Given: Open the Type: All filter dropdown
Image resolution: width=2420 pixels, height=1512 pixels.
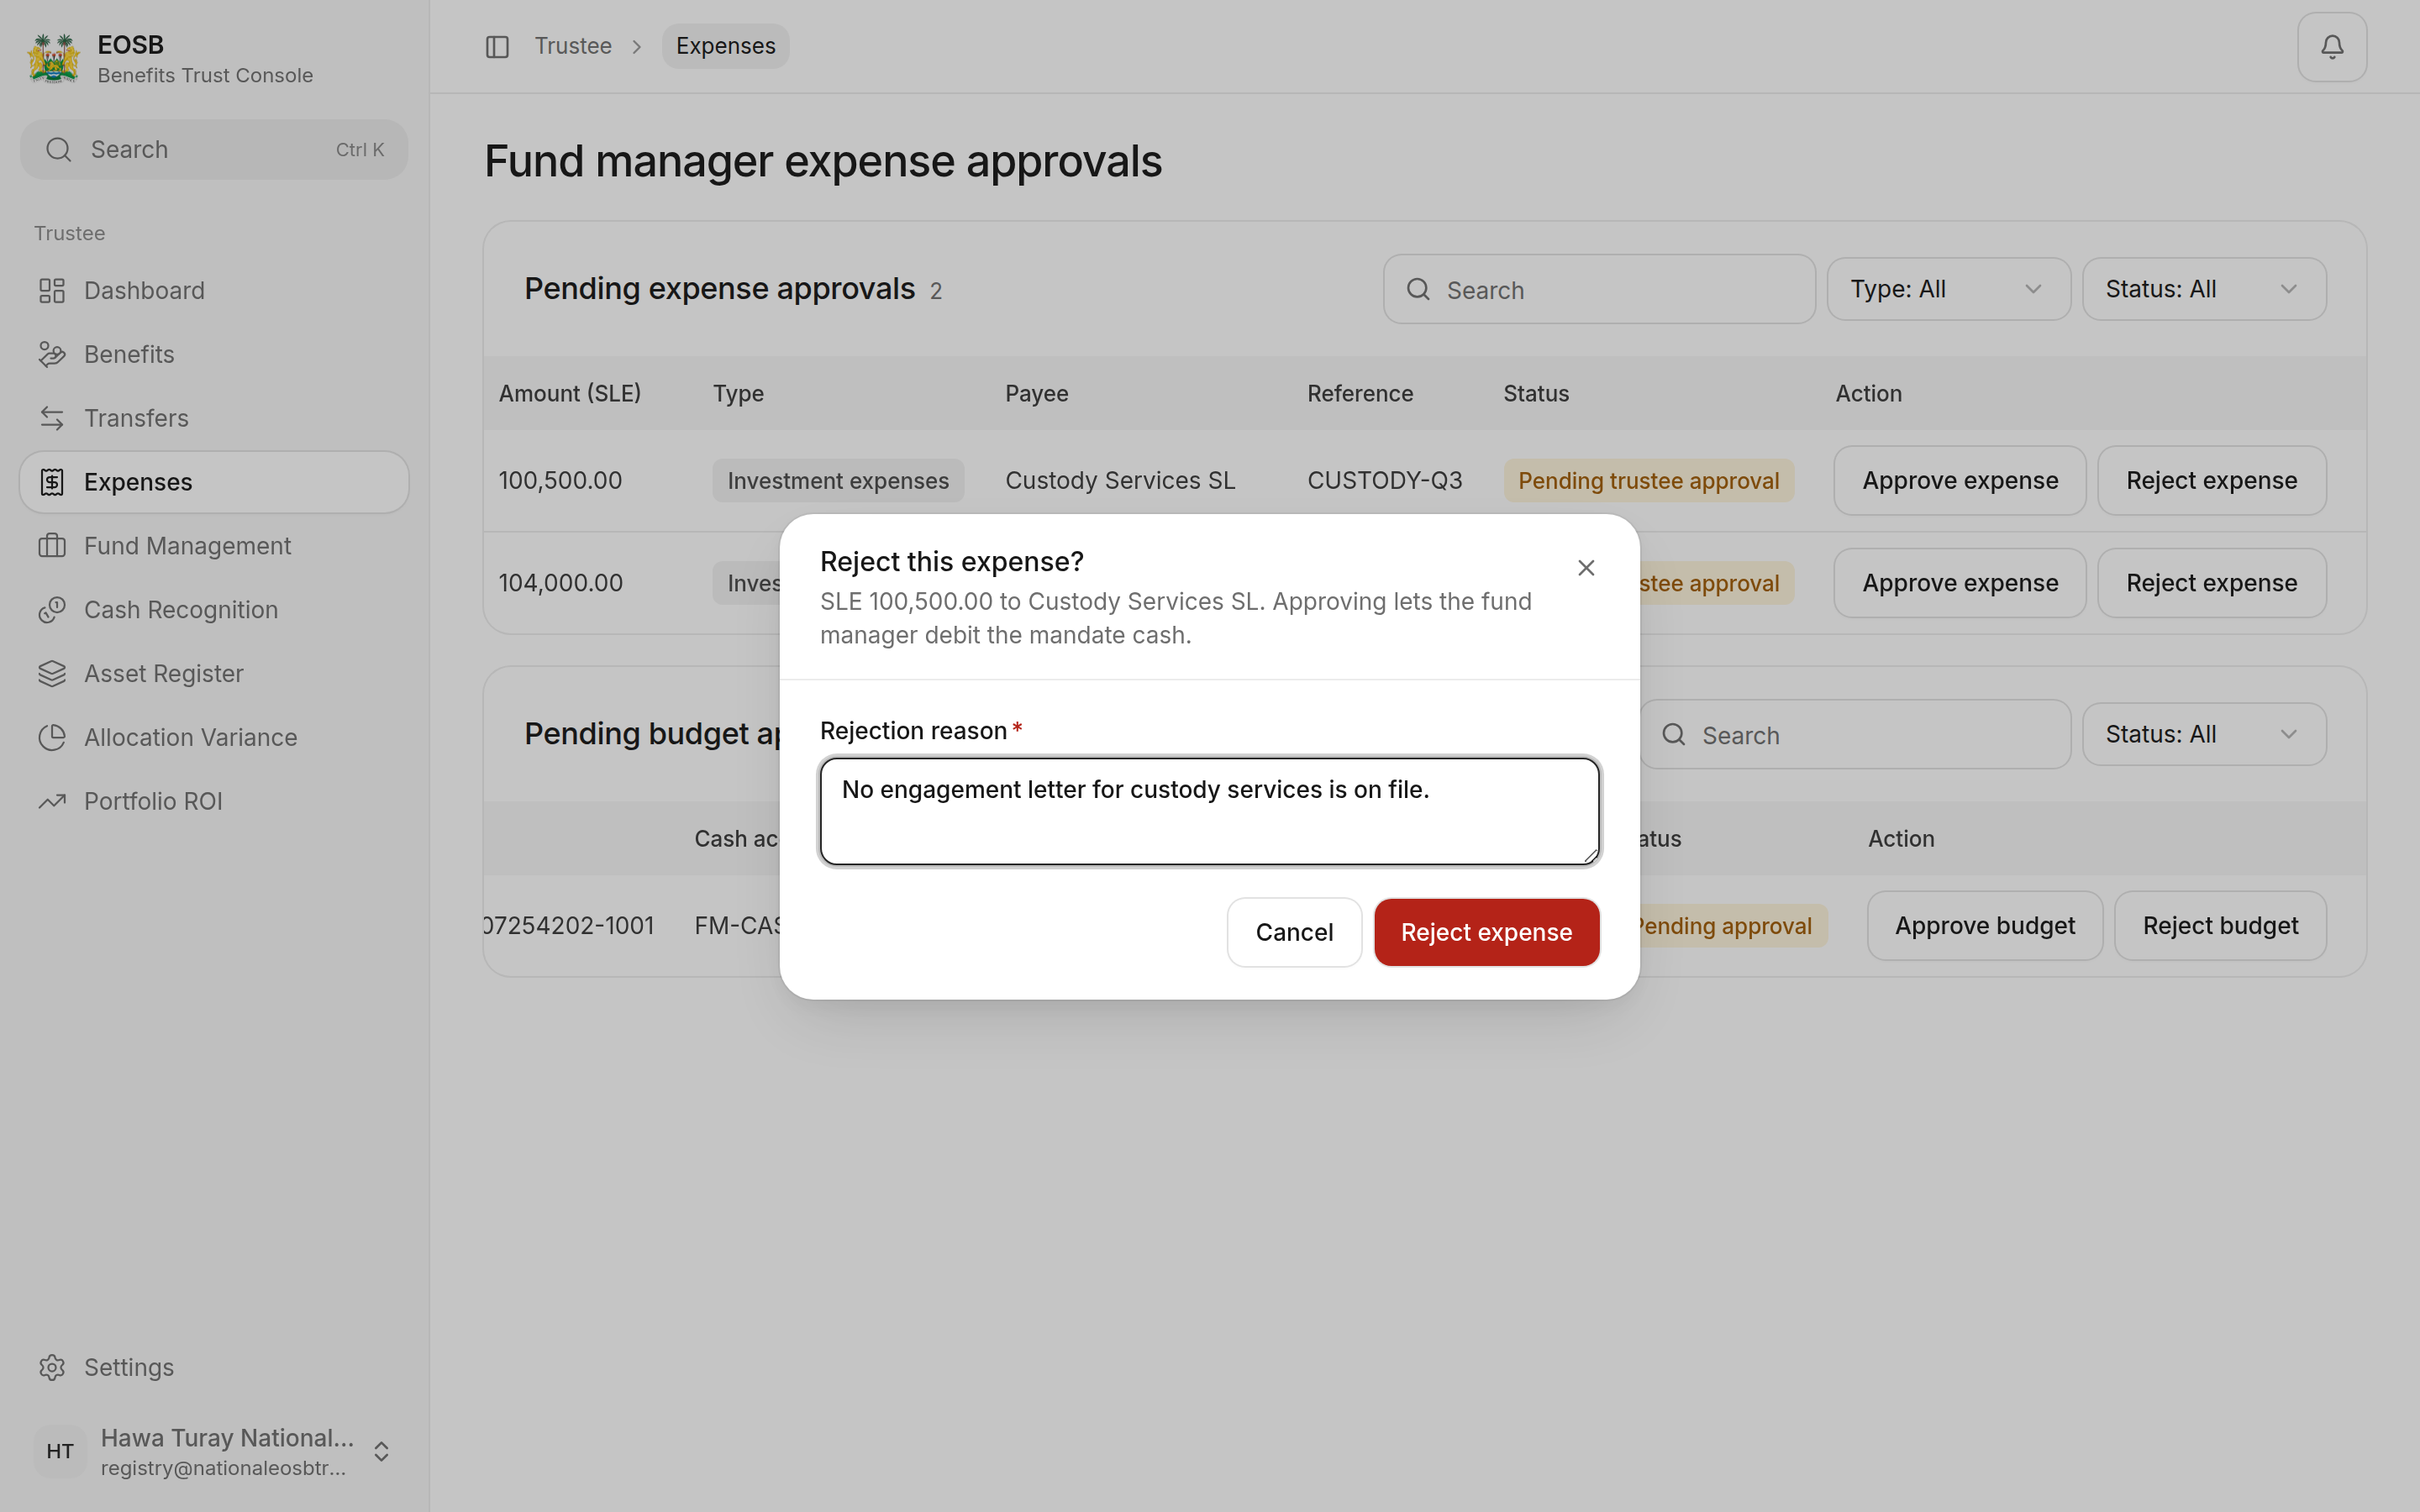Looking at the screenshot, I should [x=1948, y=289].
